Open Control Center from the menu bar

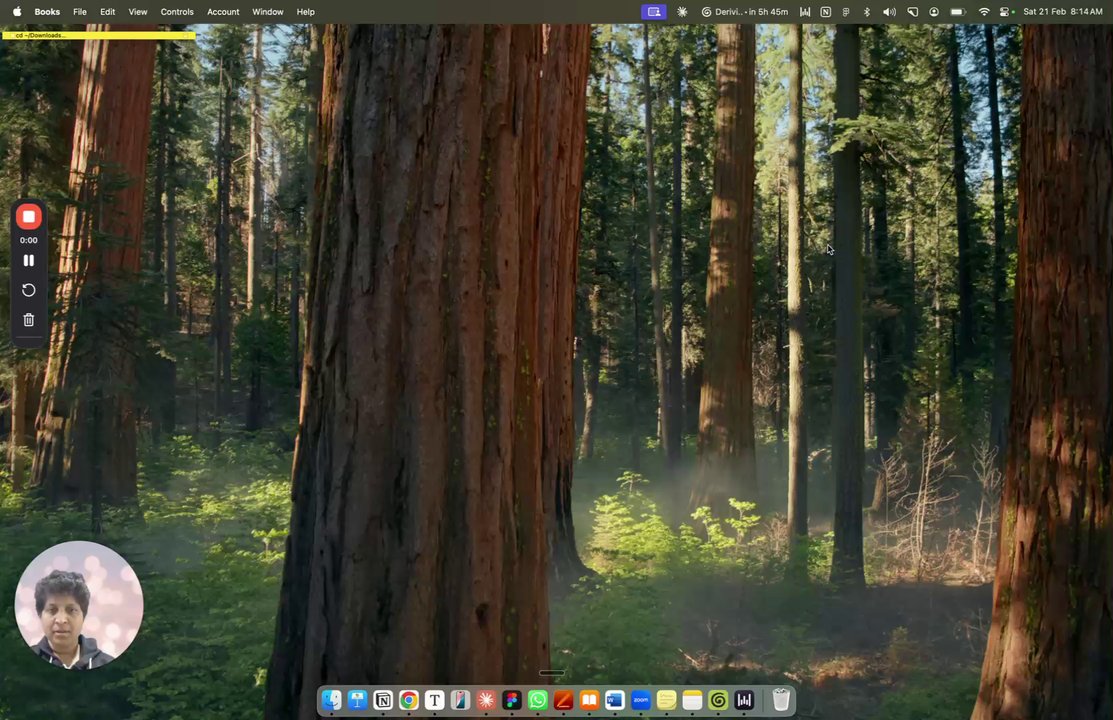[1005, 11]
